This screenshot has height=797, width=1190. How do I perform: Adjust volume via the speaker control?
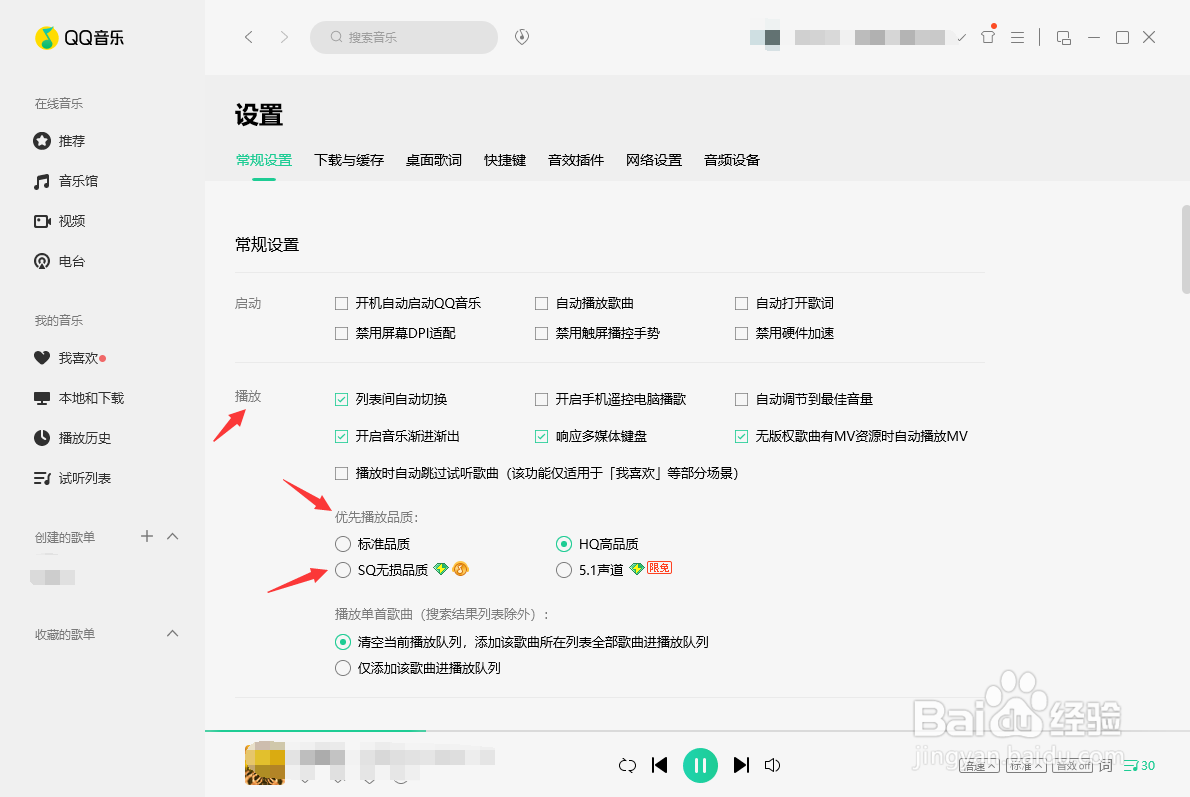click(772, 765)
